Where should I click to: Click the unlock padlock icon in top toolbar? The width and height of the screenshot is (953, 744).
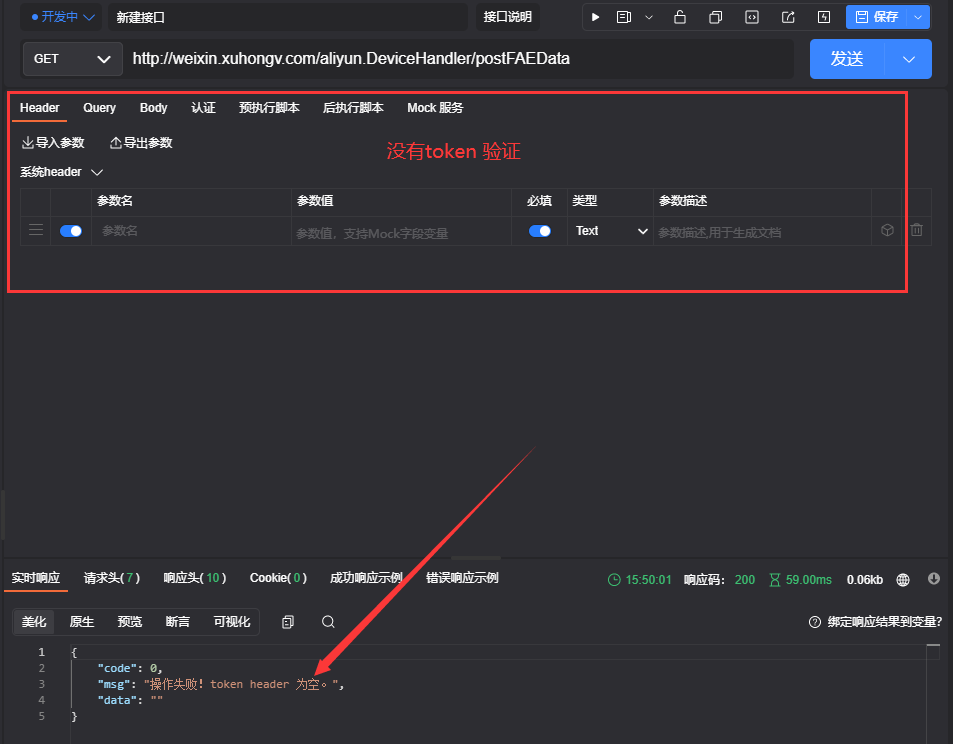pyautogui.click(x=680, y=17)
